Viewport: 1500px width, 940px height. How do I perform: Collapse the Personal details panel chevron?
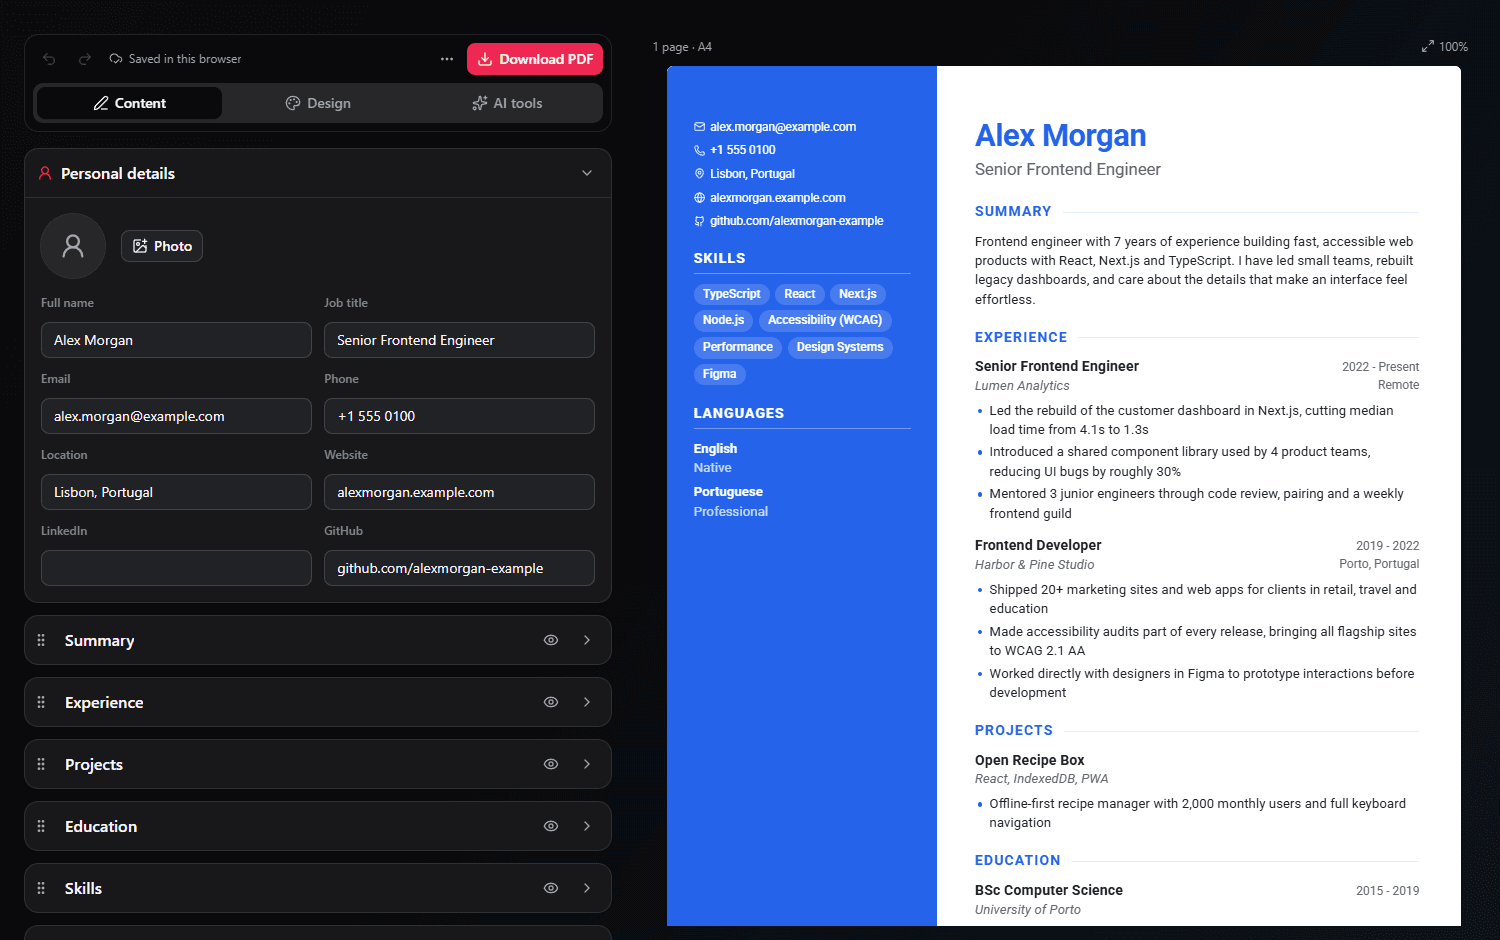(x=587, y=173)
